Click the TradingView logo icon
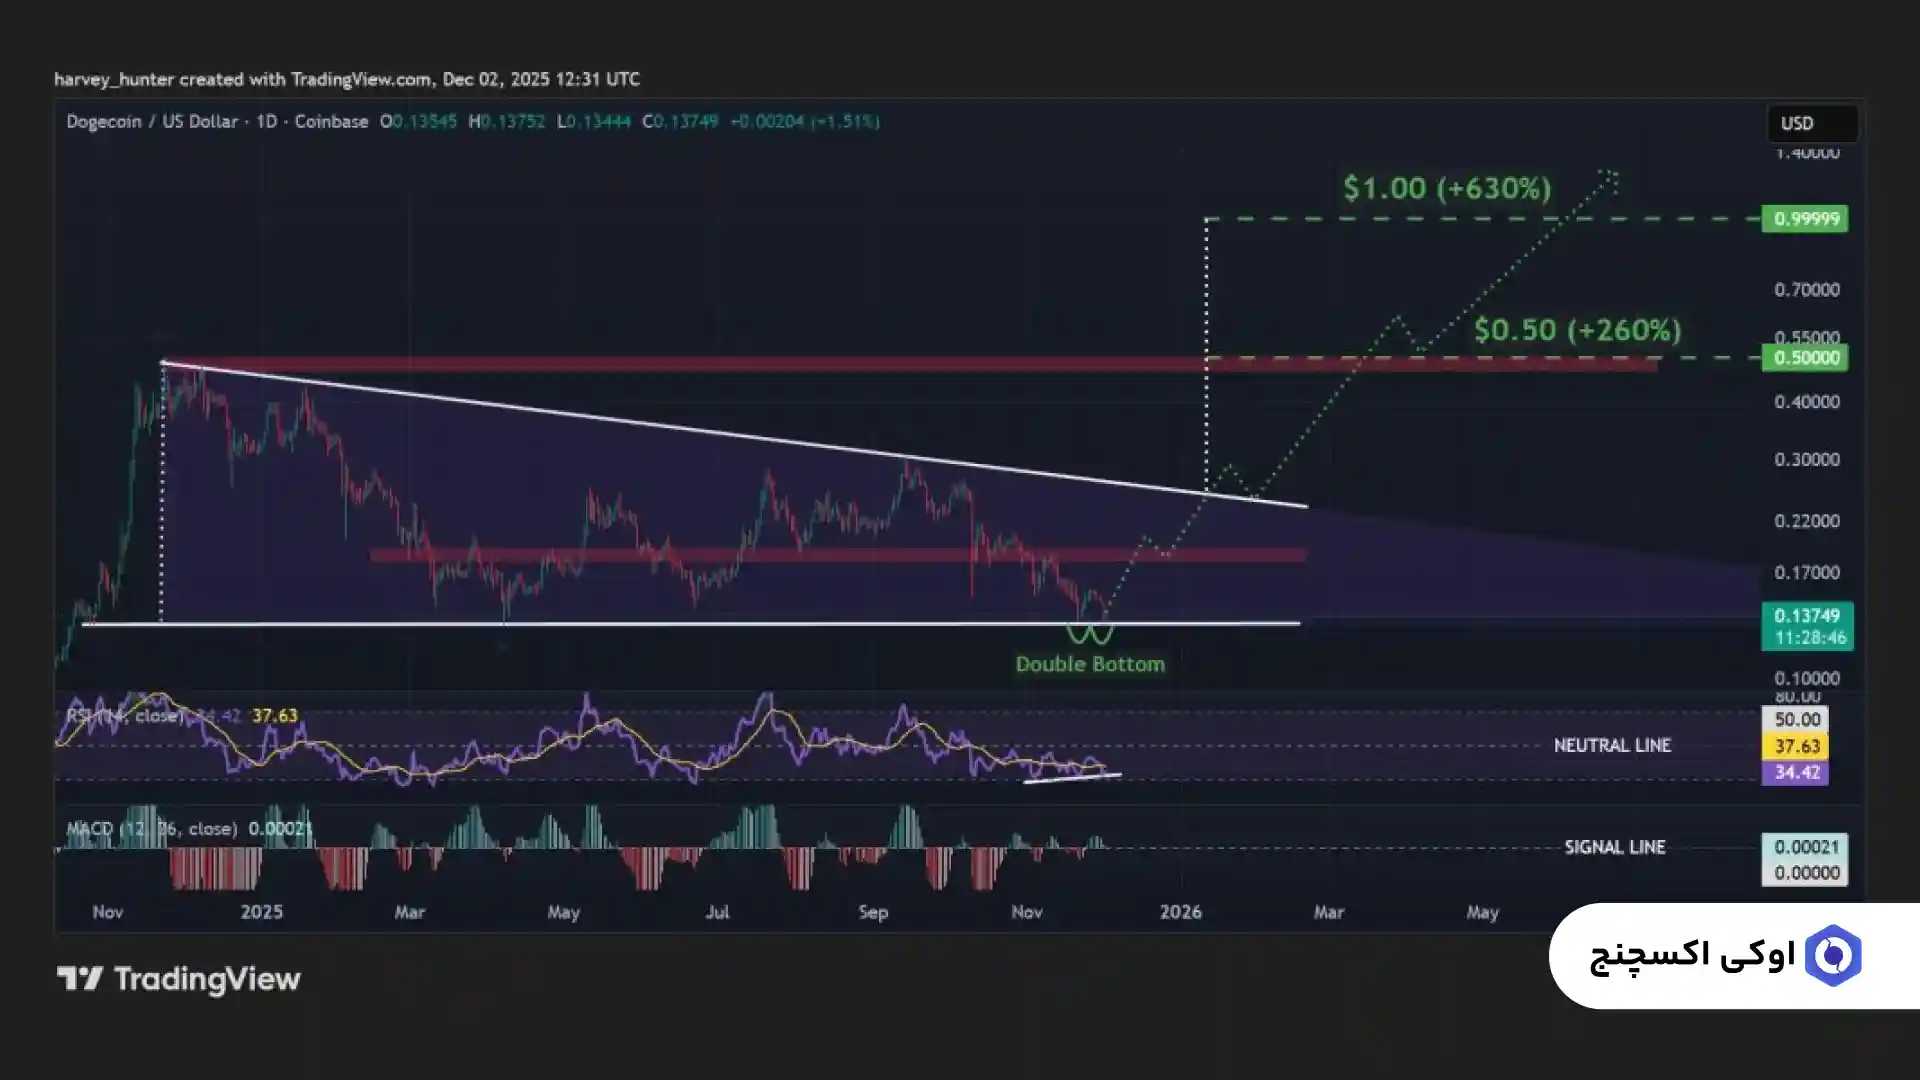The width and height of the screenshot is (1920, 1080). [79, 978]
